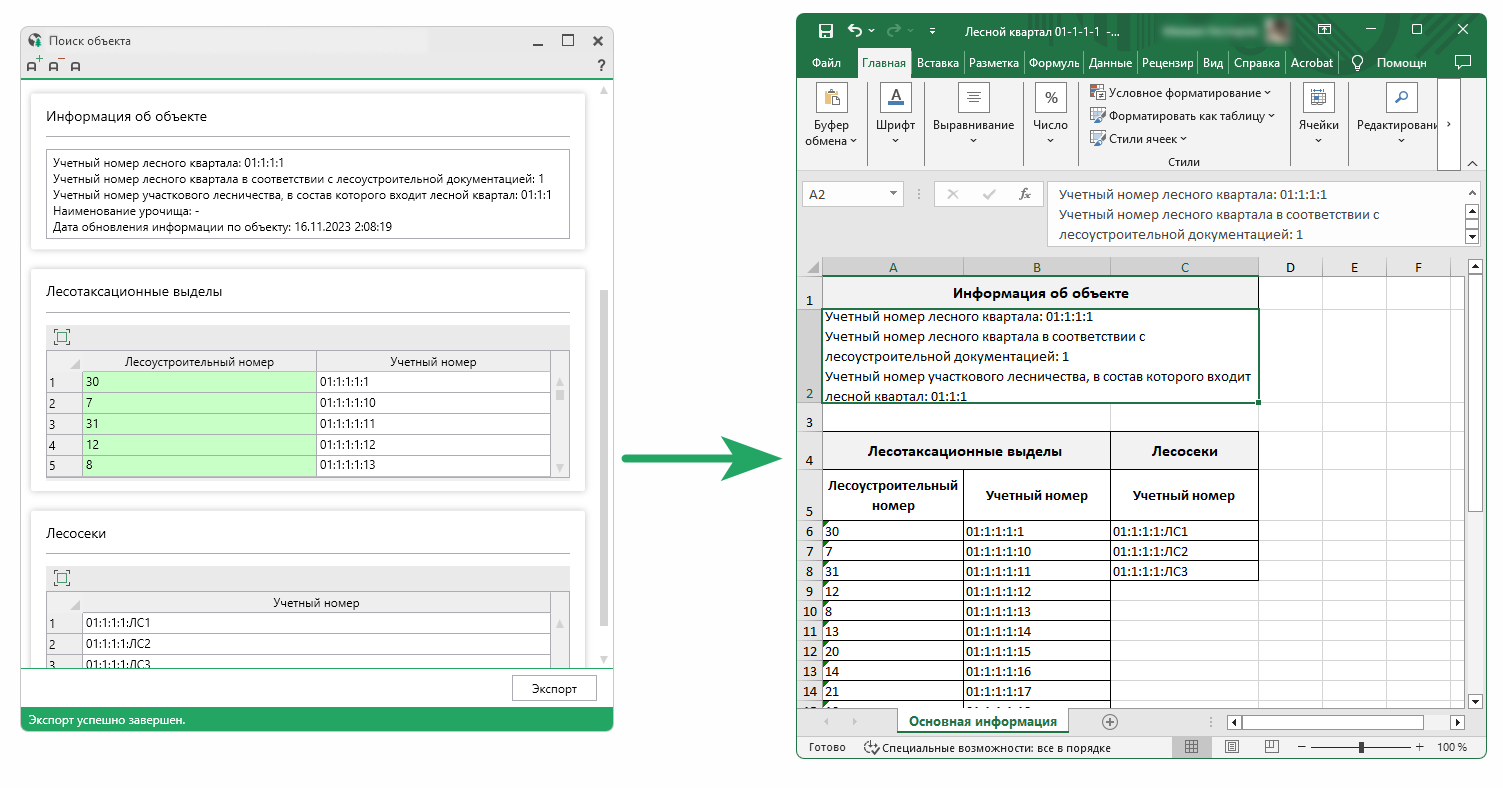
Task: Add a new sheet with plus icon
Action: pos(1109,722)
